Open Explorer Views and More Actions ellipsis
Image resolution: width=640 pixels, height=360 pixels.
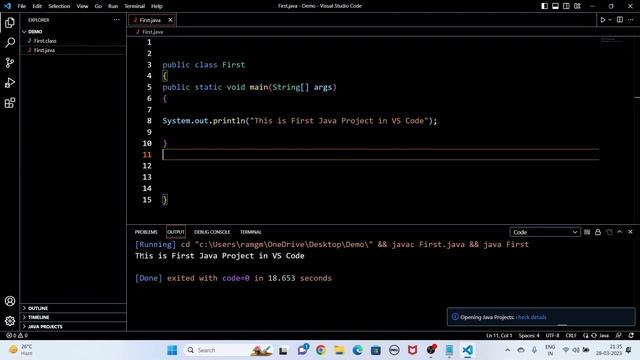(117, 20)
